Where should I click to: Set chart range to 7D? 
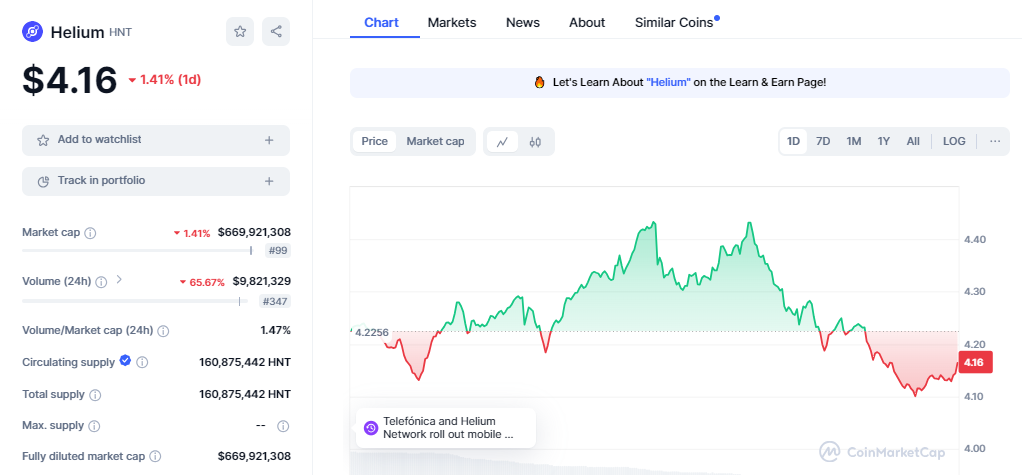click(823, 141)
